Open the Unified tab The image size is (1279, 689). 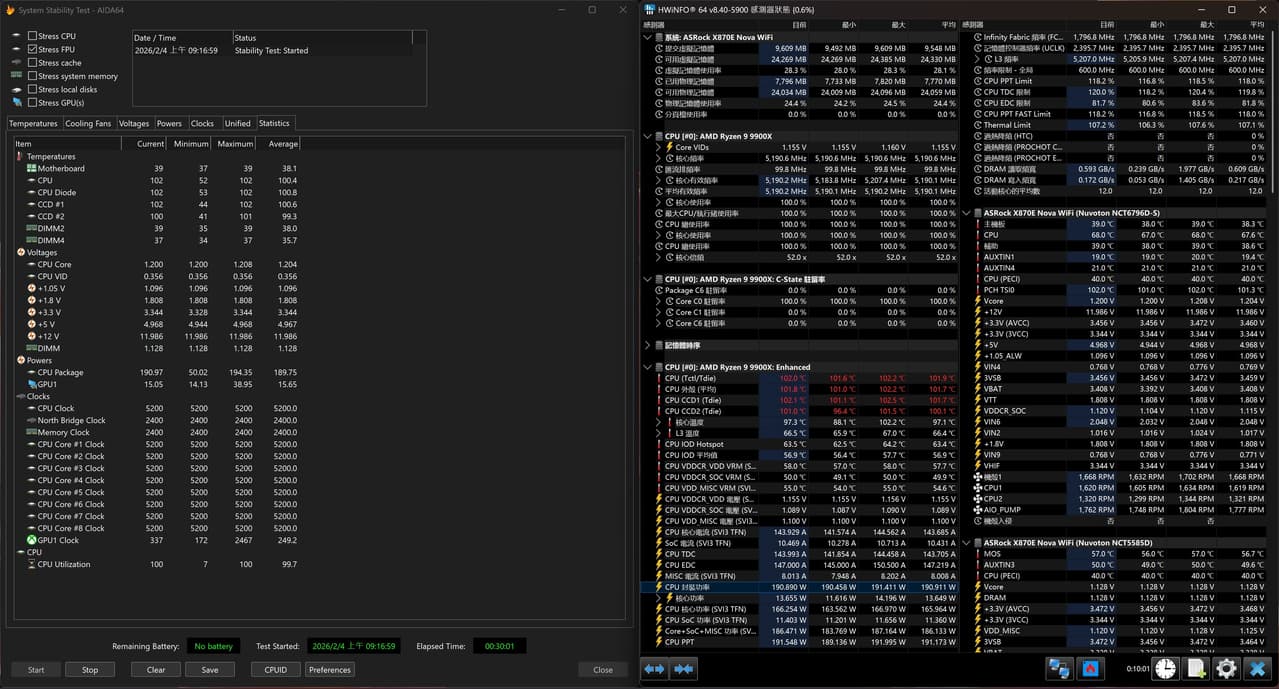pos(238,124)
